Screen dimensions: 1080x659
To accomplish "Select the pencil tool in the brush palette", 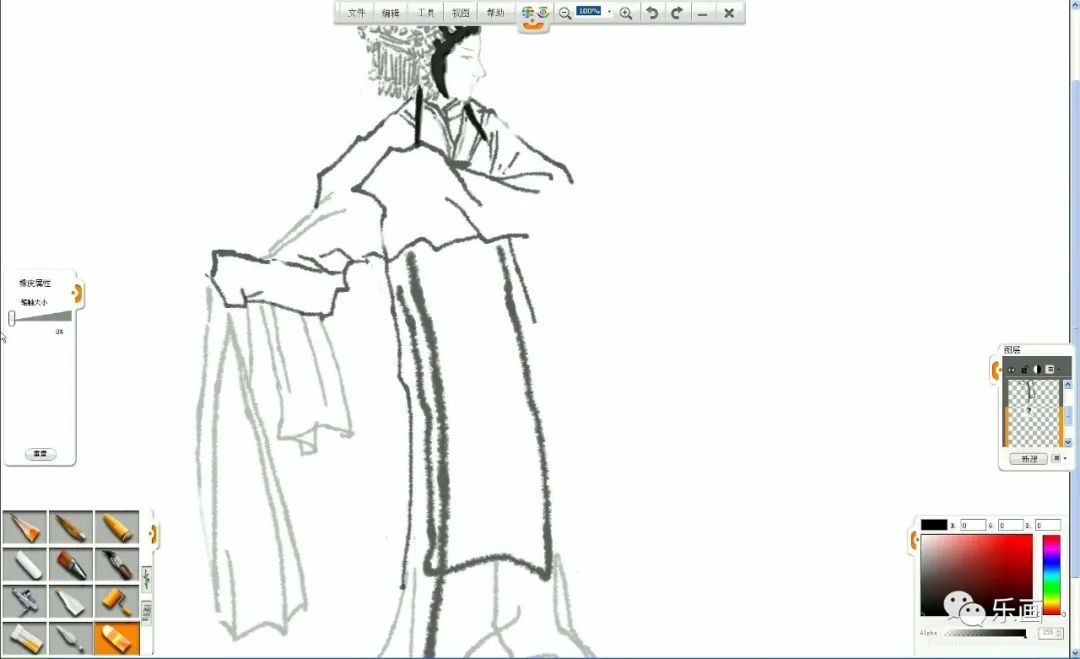I will click(25, 527).
